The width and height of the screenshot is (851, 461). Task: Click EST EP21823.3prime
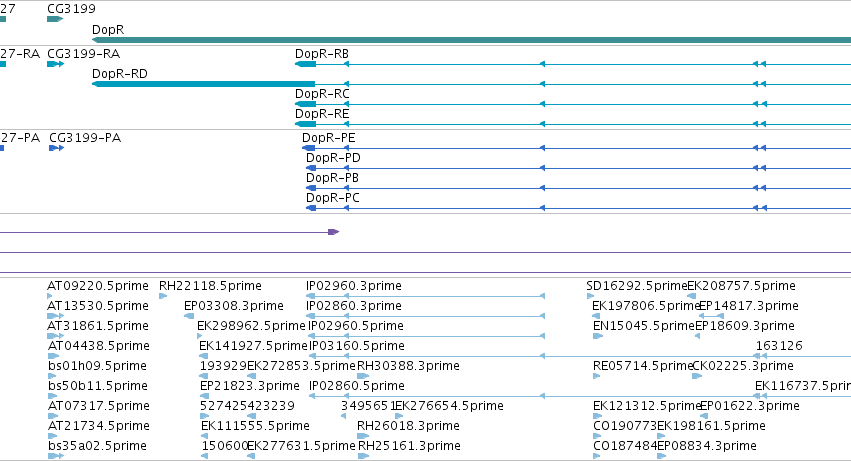coord(250,386)
